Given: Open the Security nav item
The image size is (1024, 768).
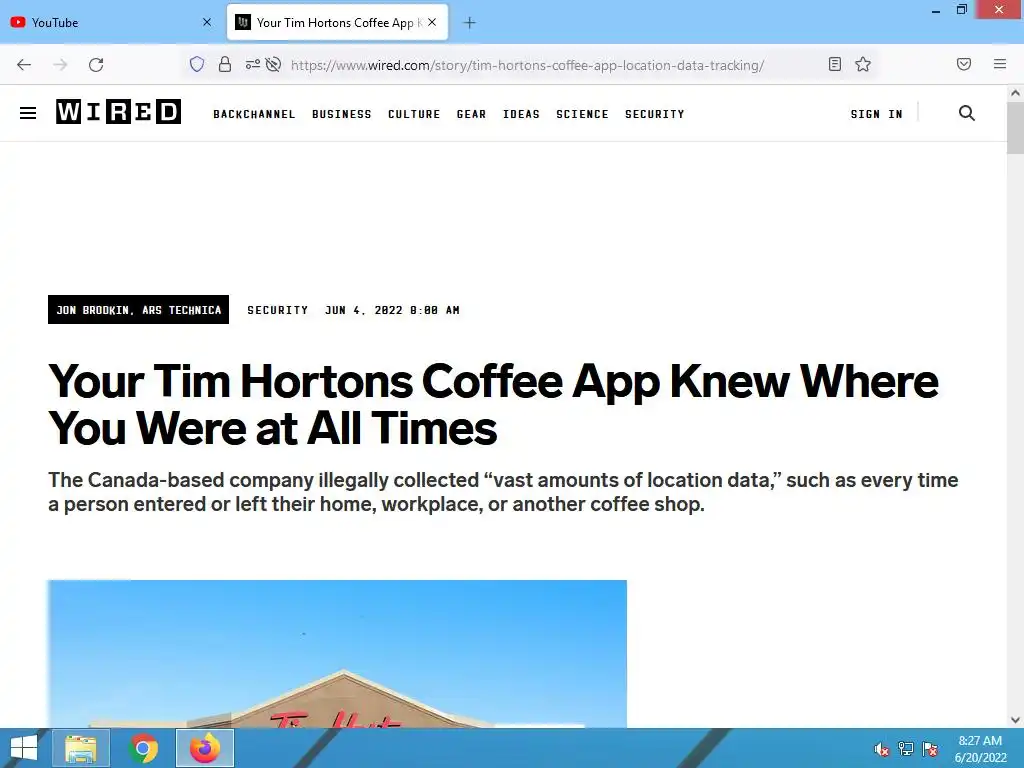Looking at the screenshot, I should (654, 114).
